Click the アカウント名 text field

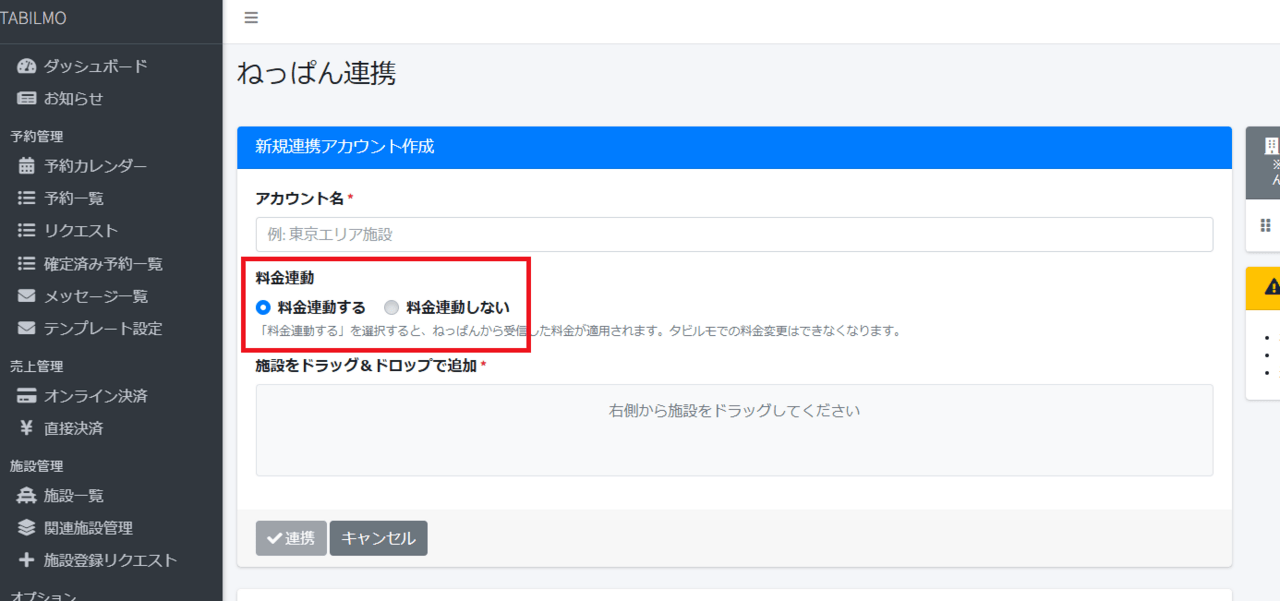pos(734,235)
